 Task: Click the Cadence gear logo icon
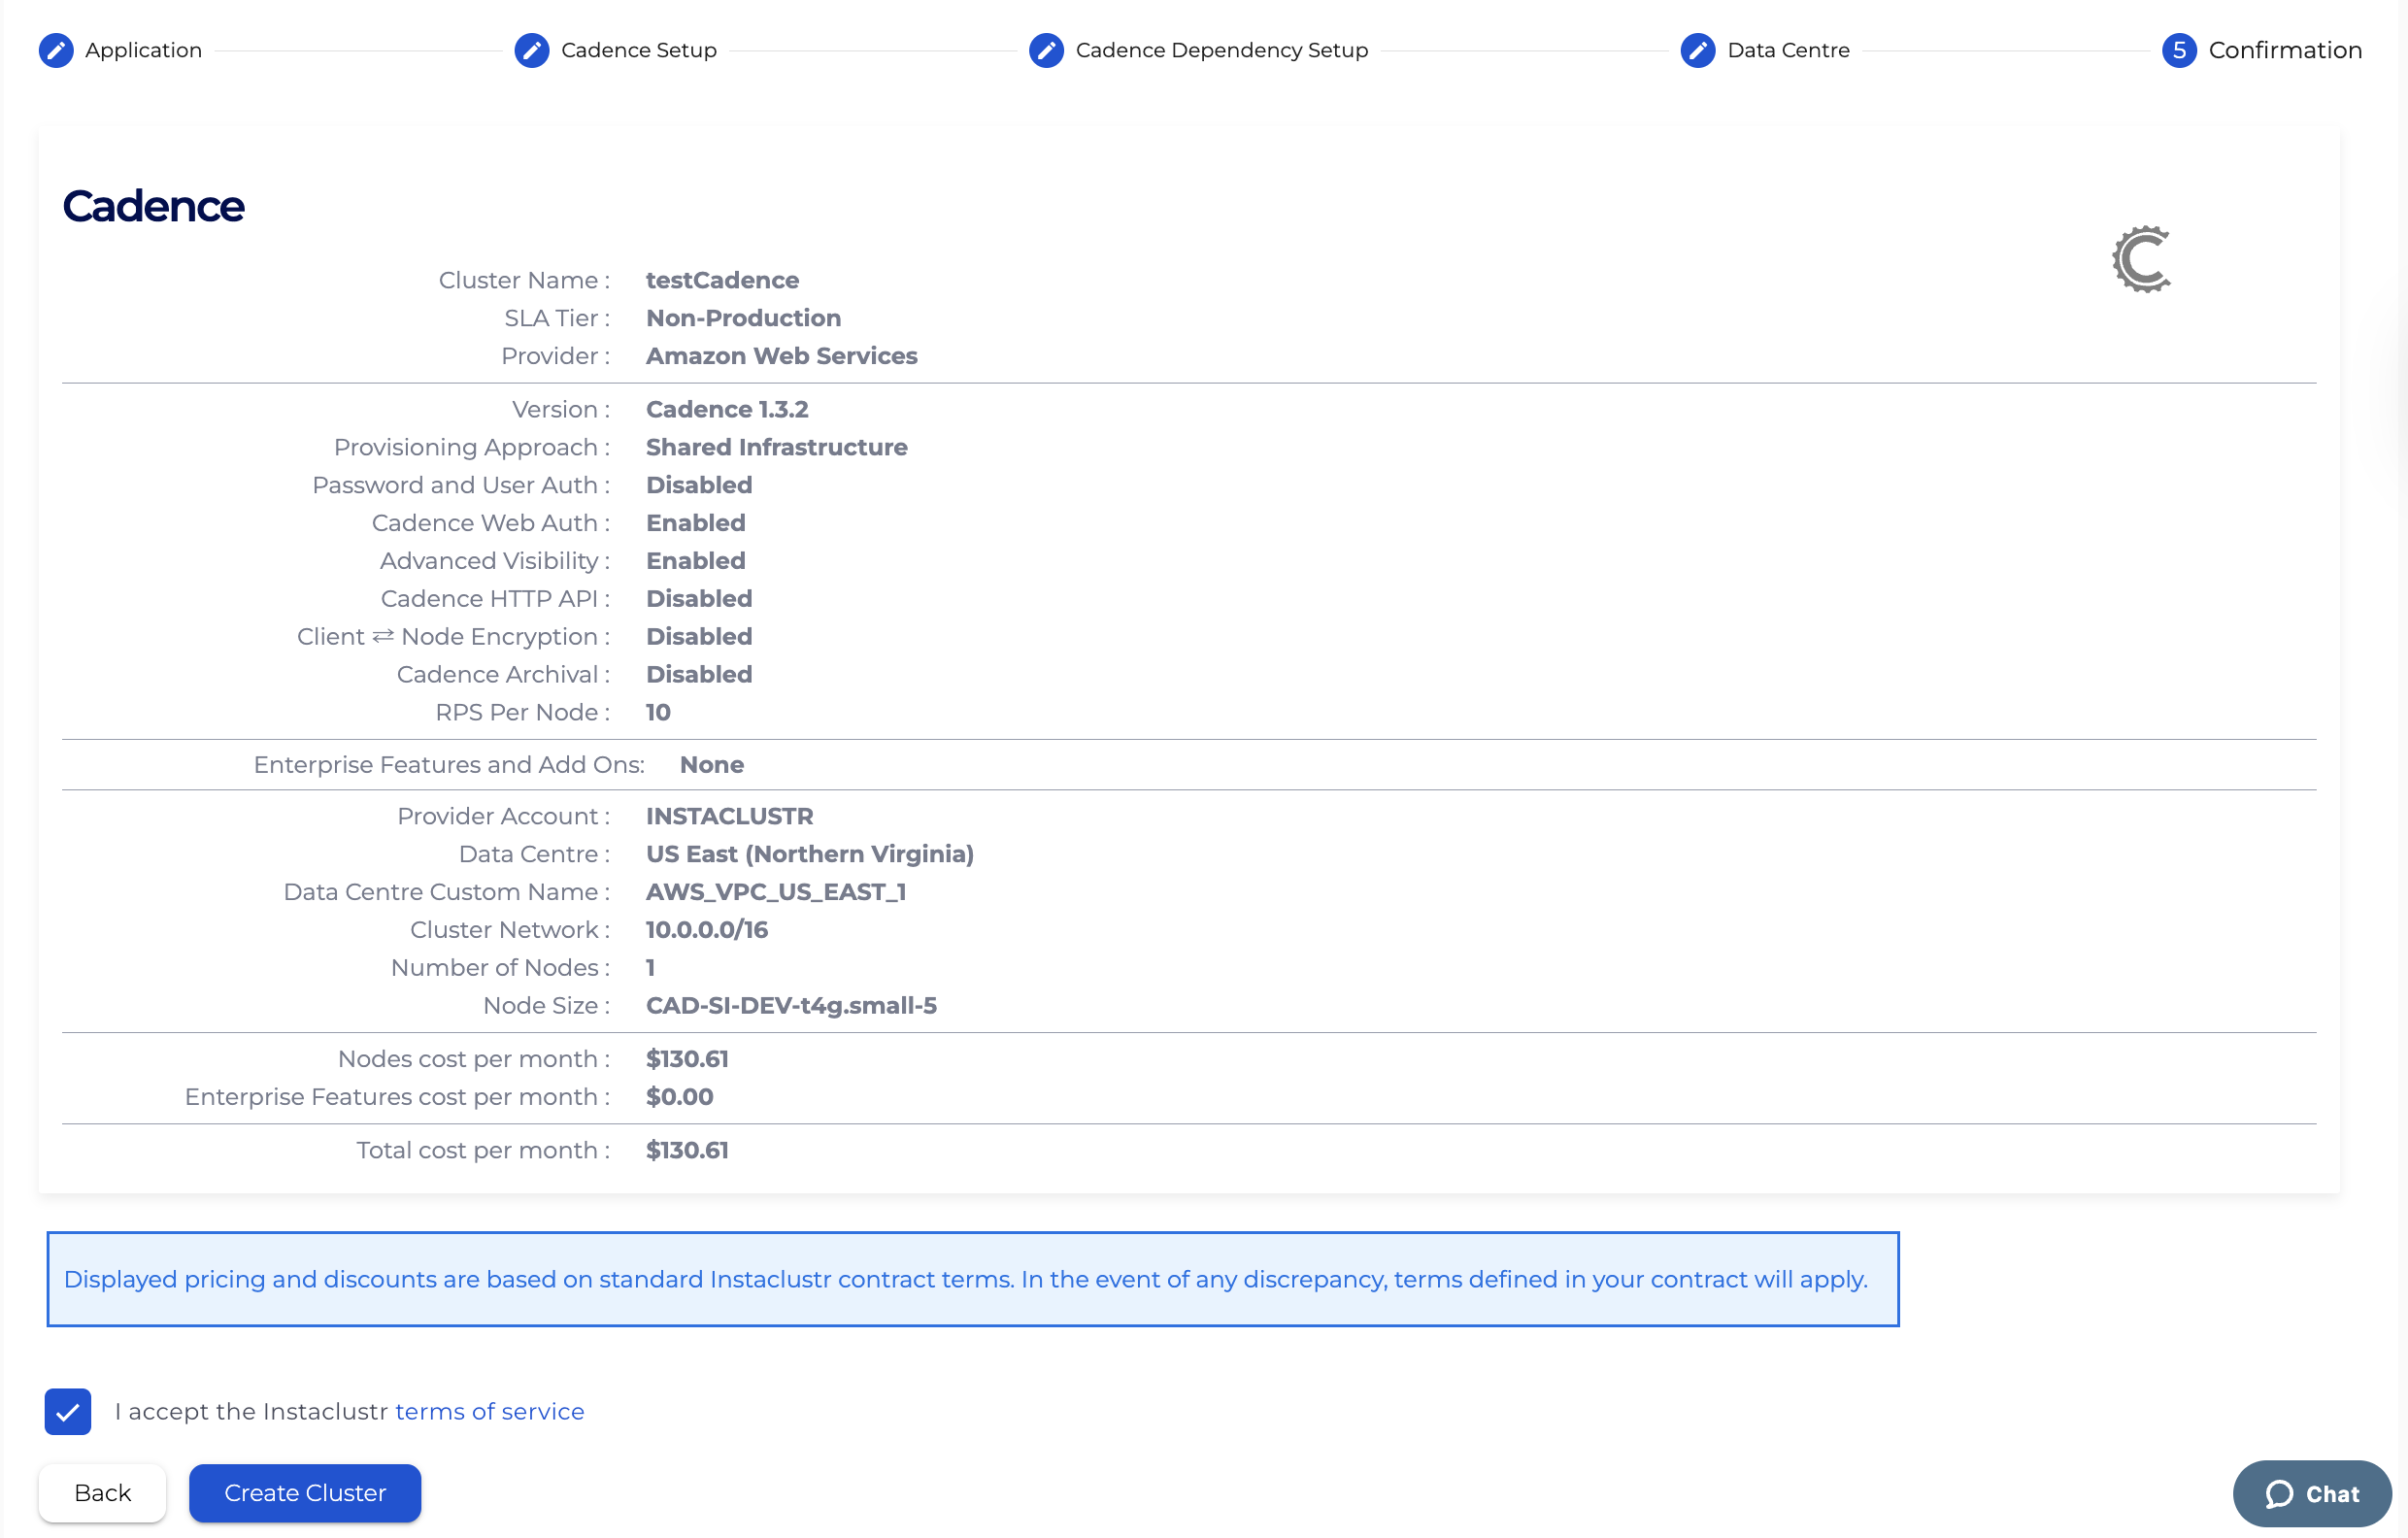(x=2141, y=259)
